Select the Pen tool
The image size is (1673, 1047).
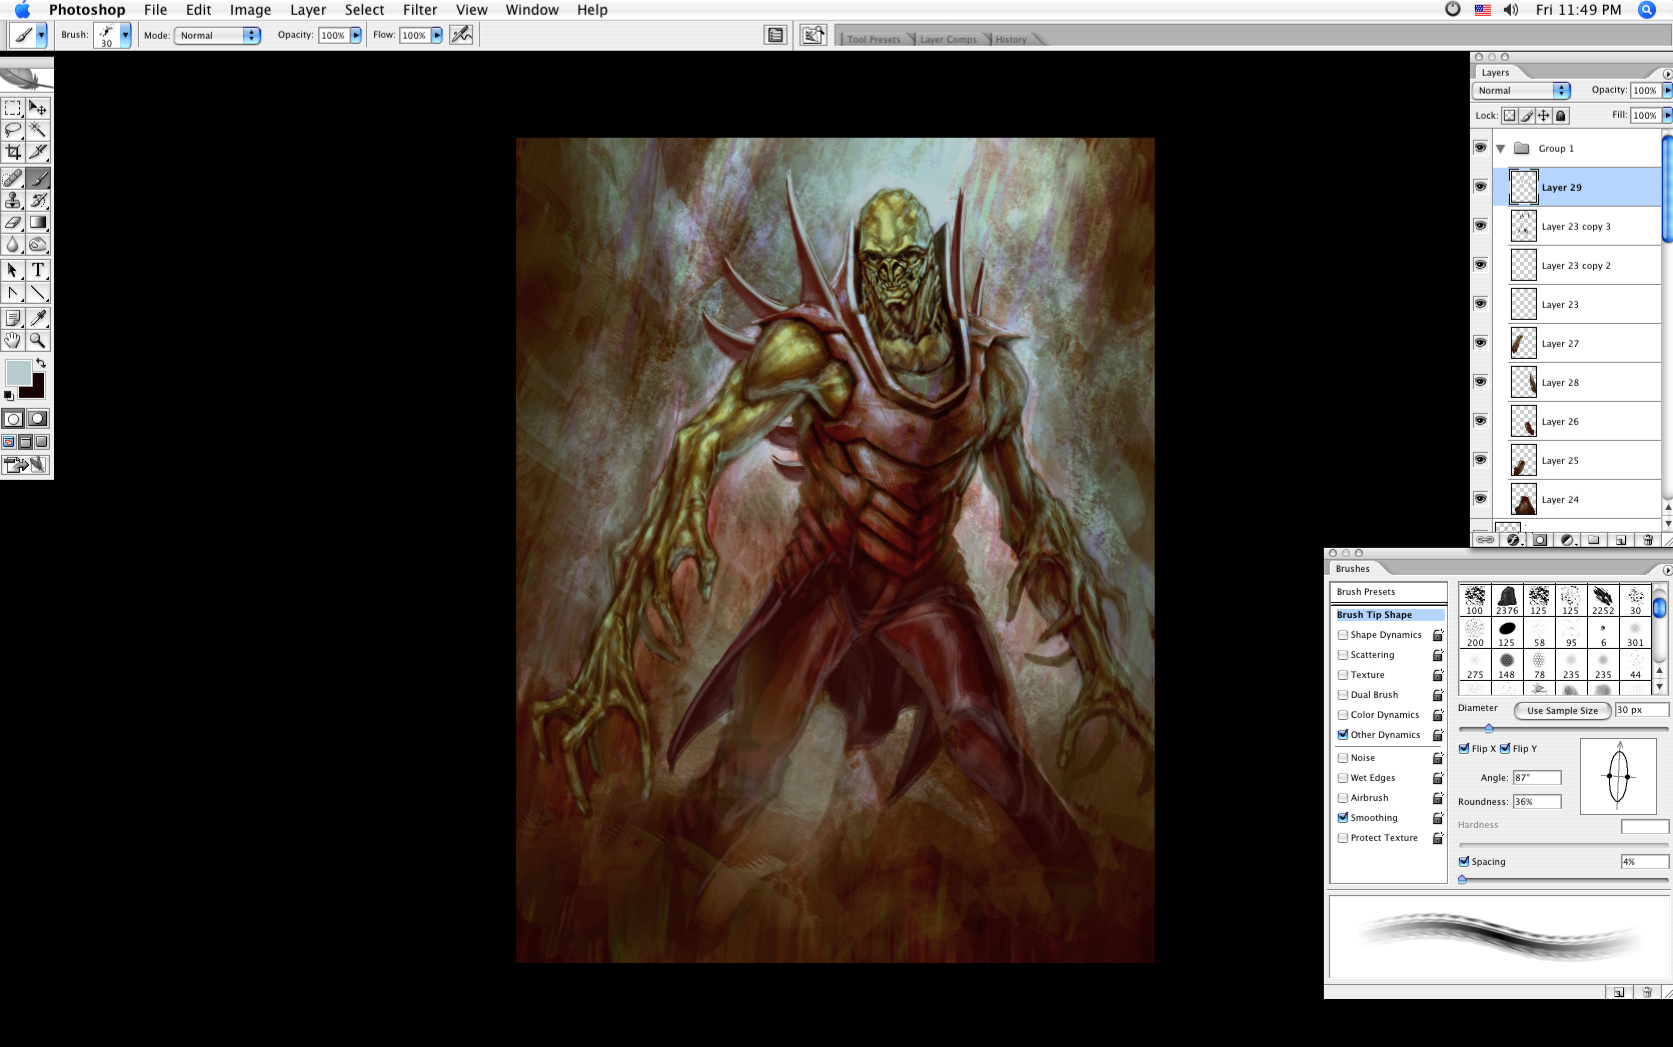tap(13, 293)
